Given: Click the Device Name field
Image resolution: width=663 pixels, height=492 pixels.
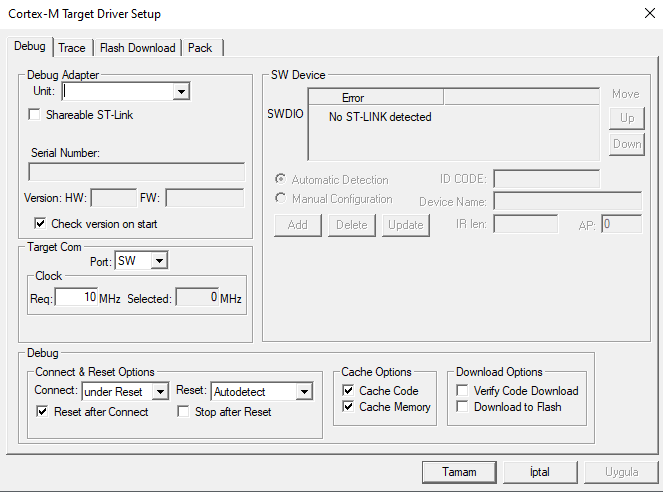Looking at the screenshot, I should pos(568,201).
